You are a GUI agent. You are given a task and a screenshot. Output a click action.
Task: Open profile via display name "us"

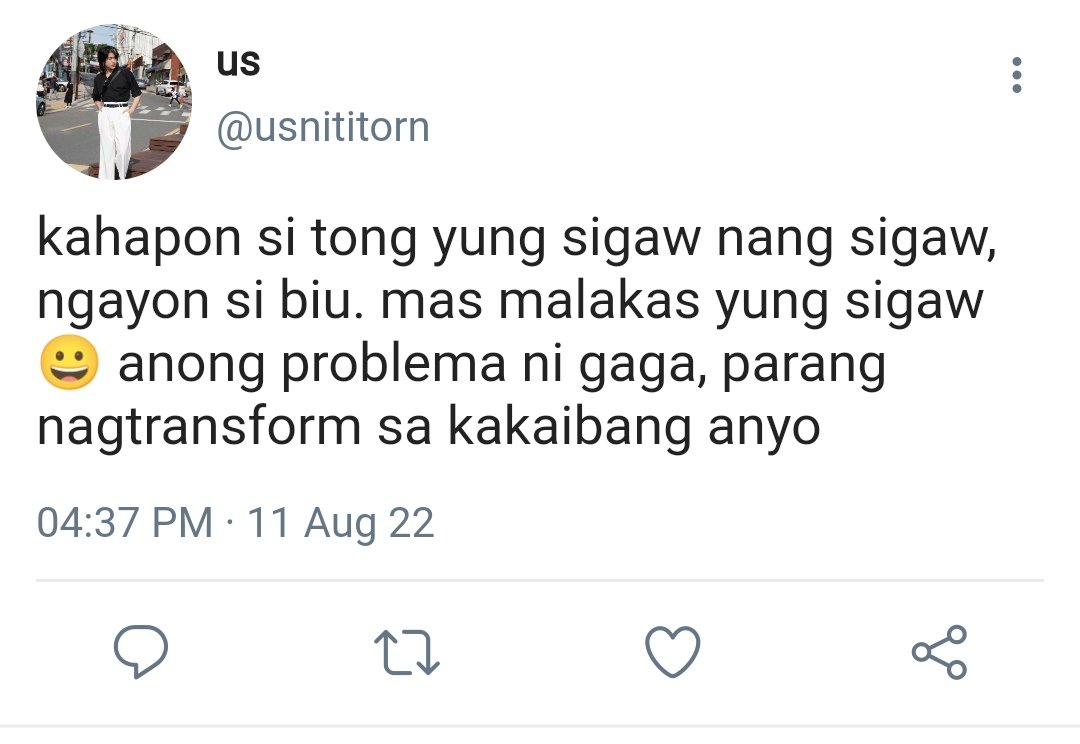(x=238, y=63)
